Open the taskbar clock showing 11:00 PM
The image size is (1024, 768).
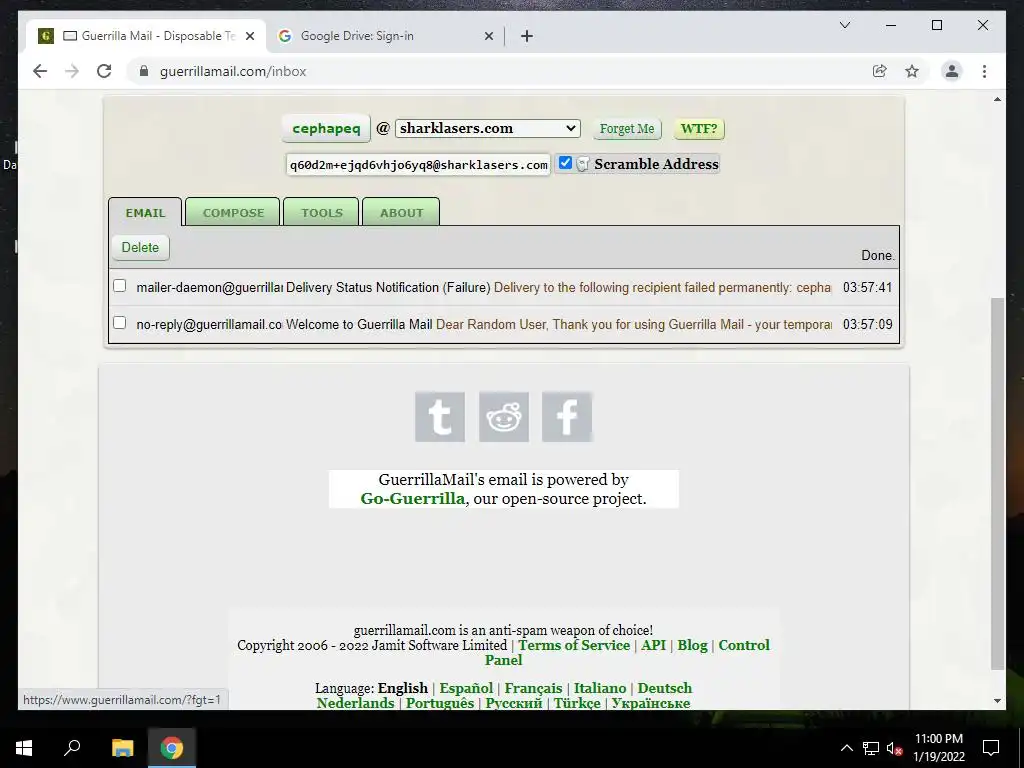click(938, 748)
